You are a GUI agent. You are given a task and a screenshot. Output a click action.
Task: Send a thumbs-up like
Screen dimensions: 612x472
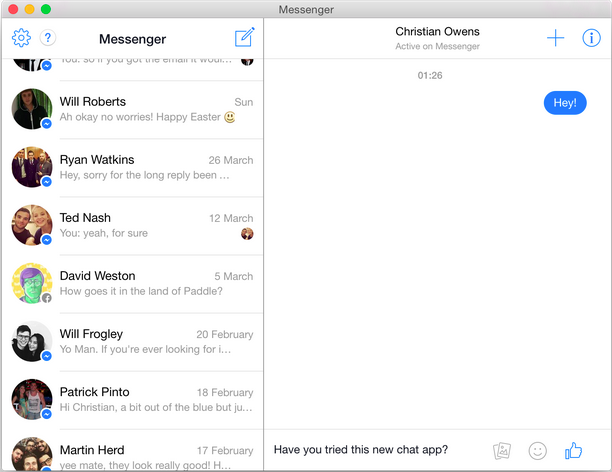pyautogui.click(x=573, y=451)
